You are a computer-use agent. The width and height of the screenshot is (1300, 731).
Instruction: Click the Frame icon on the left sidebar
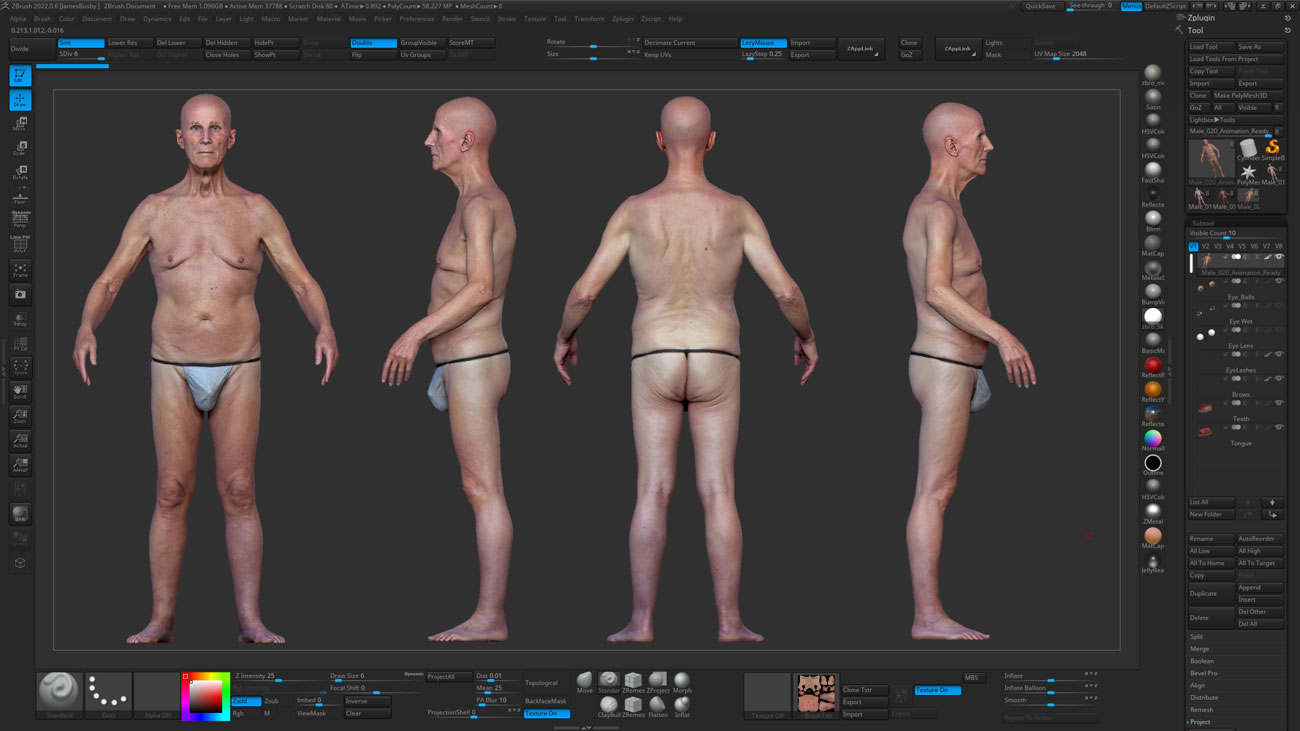[x=20, y=268]
